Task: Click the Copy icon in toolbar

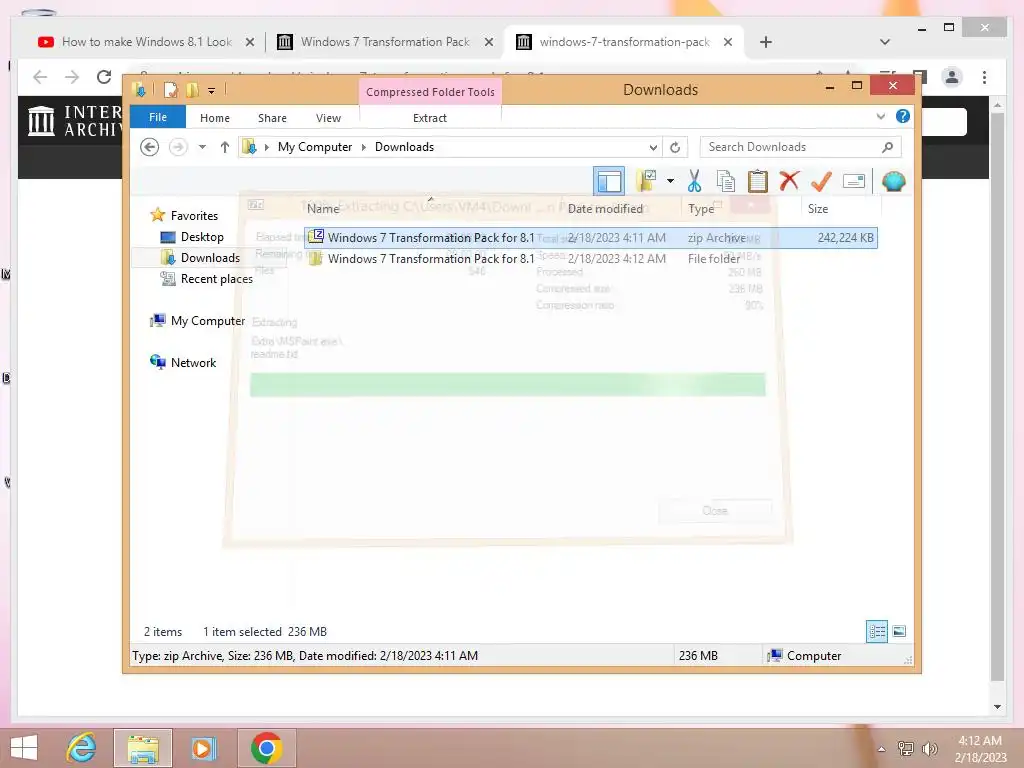Action: tap(726, 181)
